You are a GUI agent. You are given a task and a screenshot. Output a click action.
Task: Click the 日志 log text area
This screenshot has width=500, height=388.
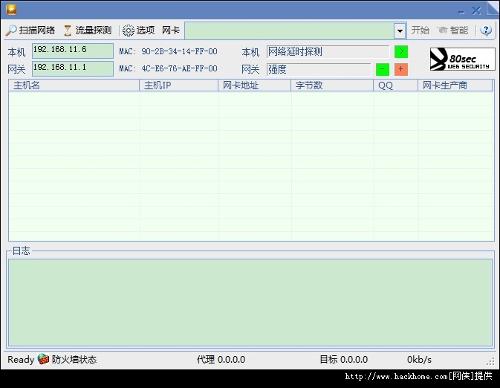click(x=250, y=302)
